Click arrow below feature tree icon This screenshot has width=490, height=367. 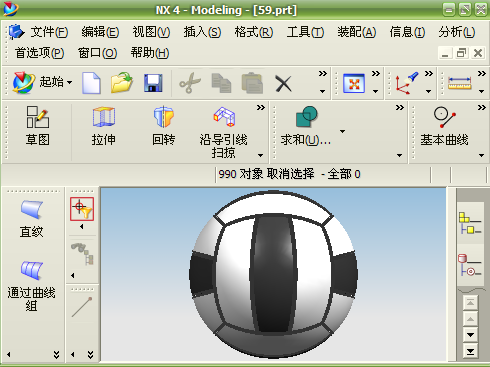[73, 276]
